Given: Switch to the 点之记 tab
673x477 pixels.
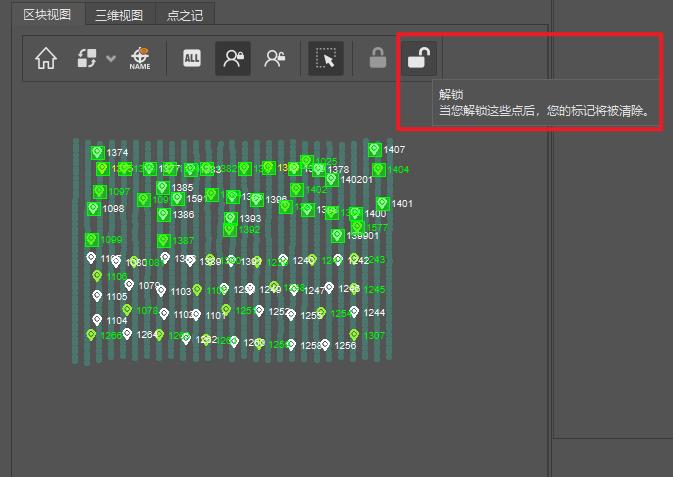Looking at the screenshot, I should point(185,15).
